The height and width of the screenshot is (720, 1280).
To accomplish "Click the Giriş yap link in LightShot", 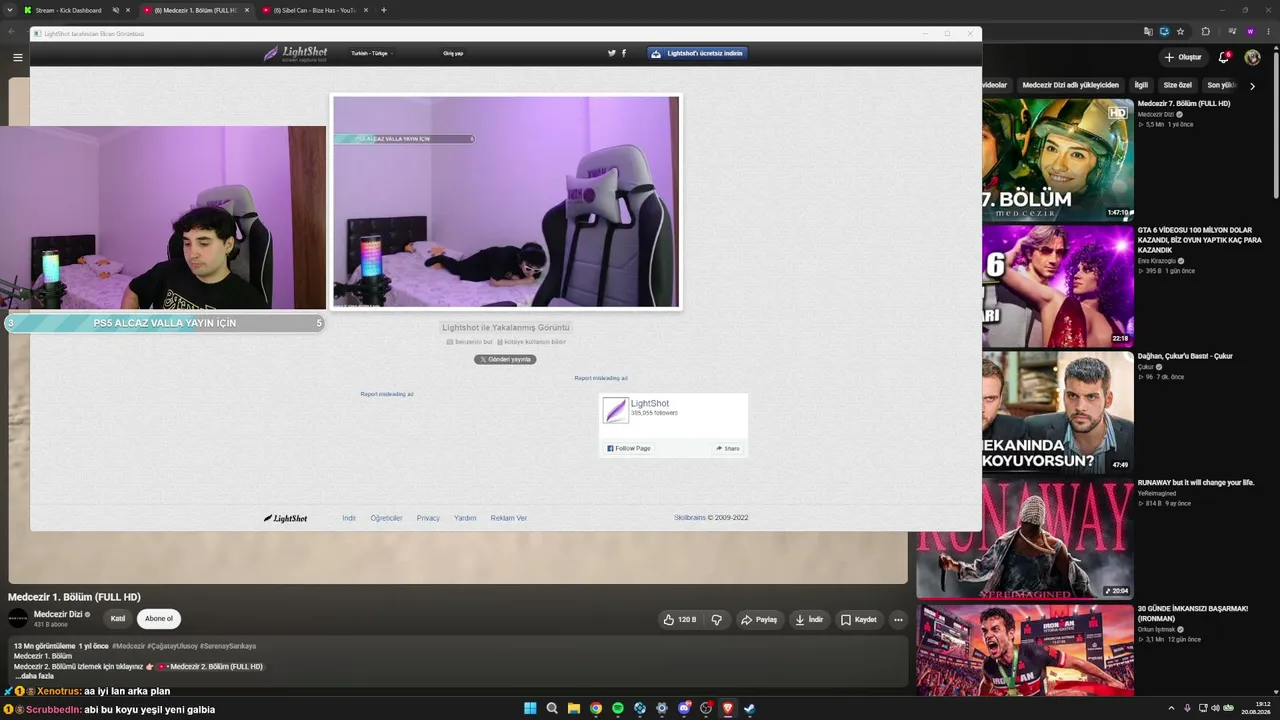I will 453,53.
